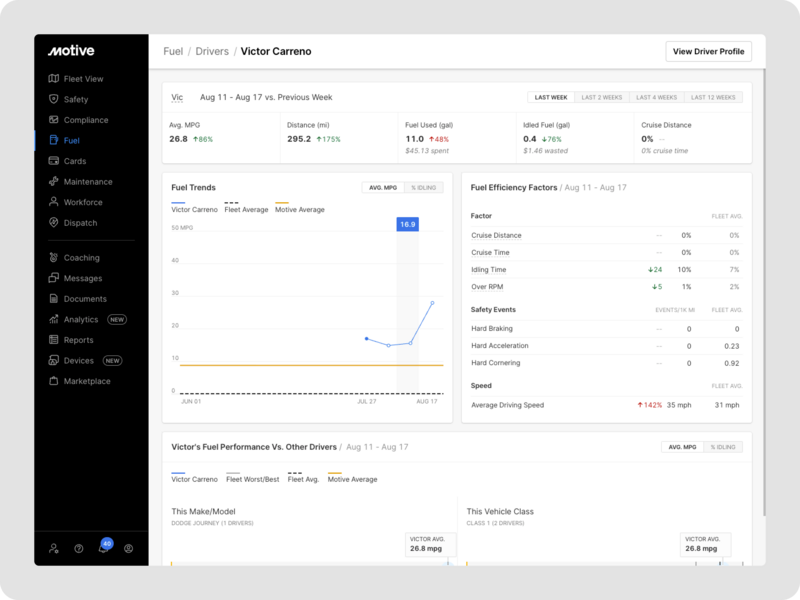The image size is (800, 600).
Task: Click the View Driver Profile button
Action: click(x=708, y=51)
